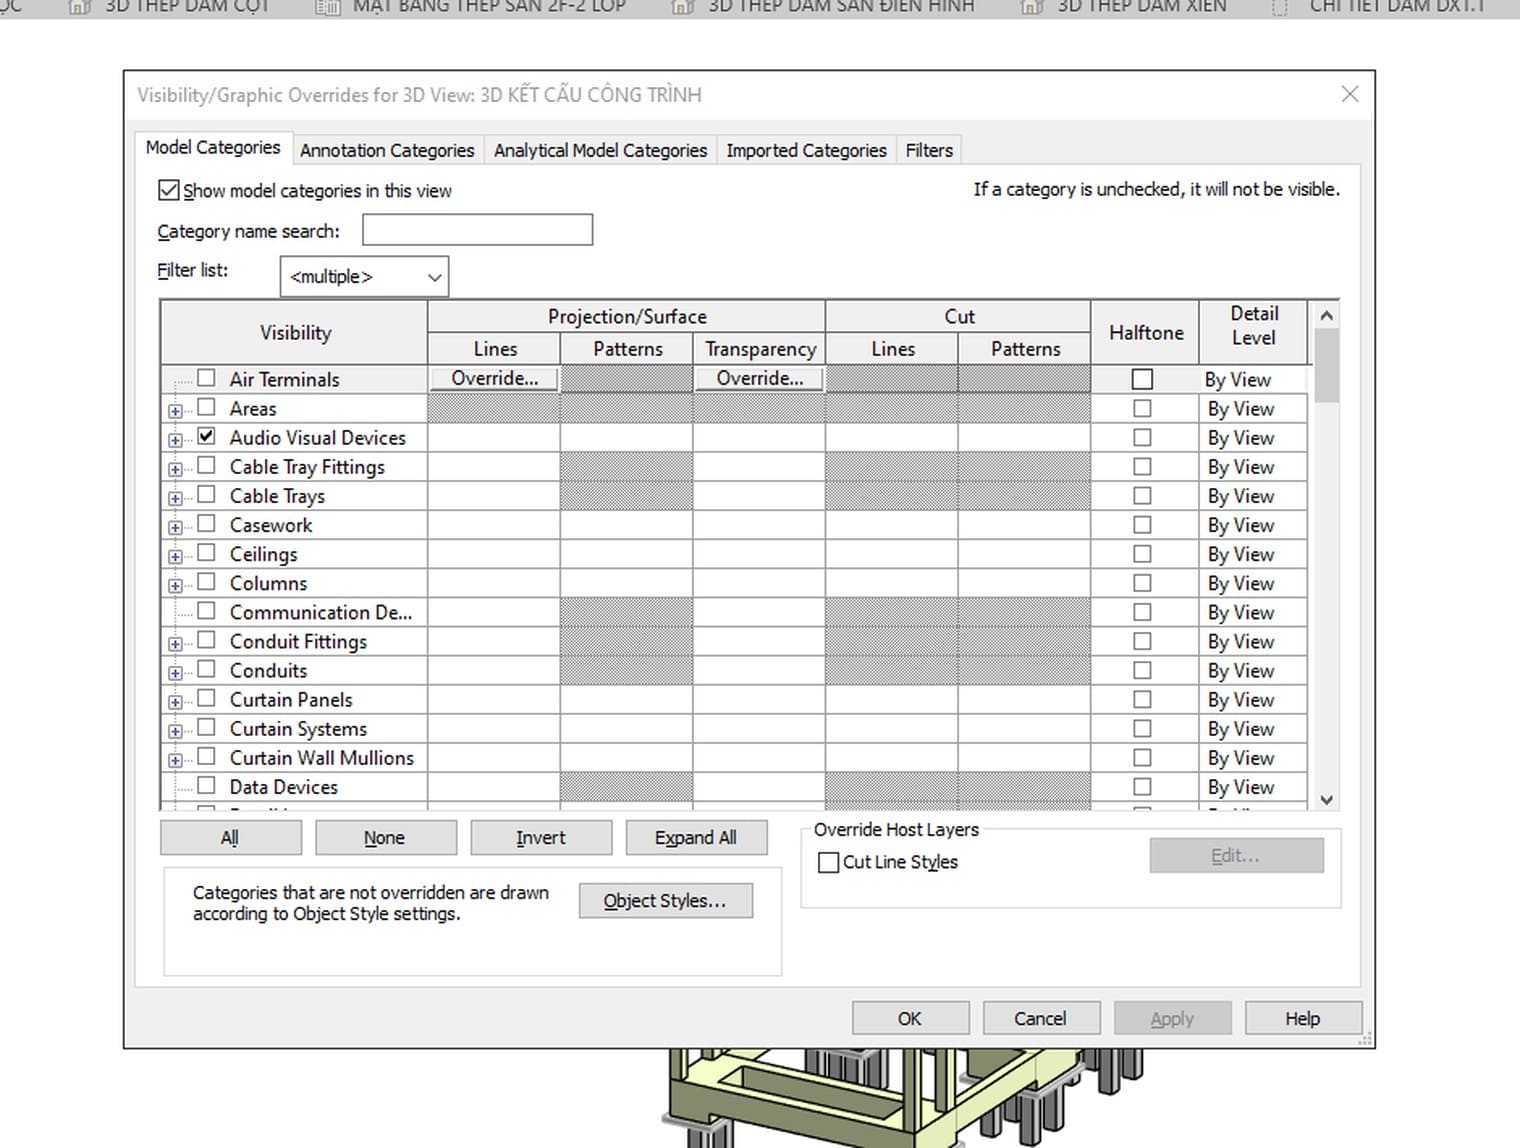Viewport: 1520px width, 1148px height.
Task: Click Detail Level By View for Audio Visual Devices
Action: pos(1252,437)
